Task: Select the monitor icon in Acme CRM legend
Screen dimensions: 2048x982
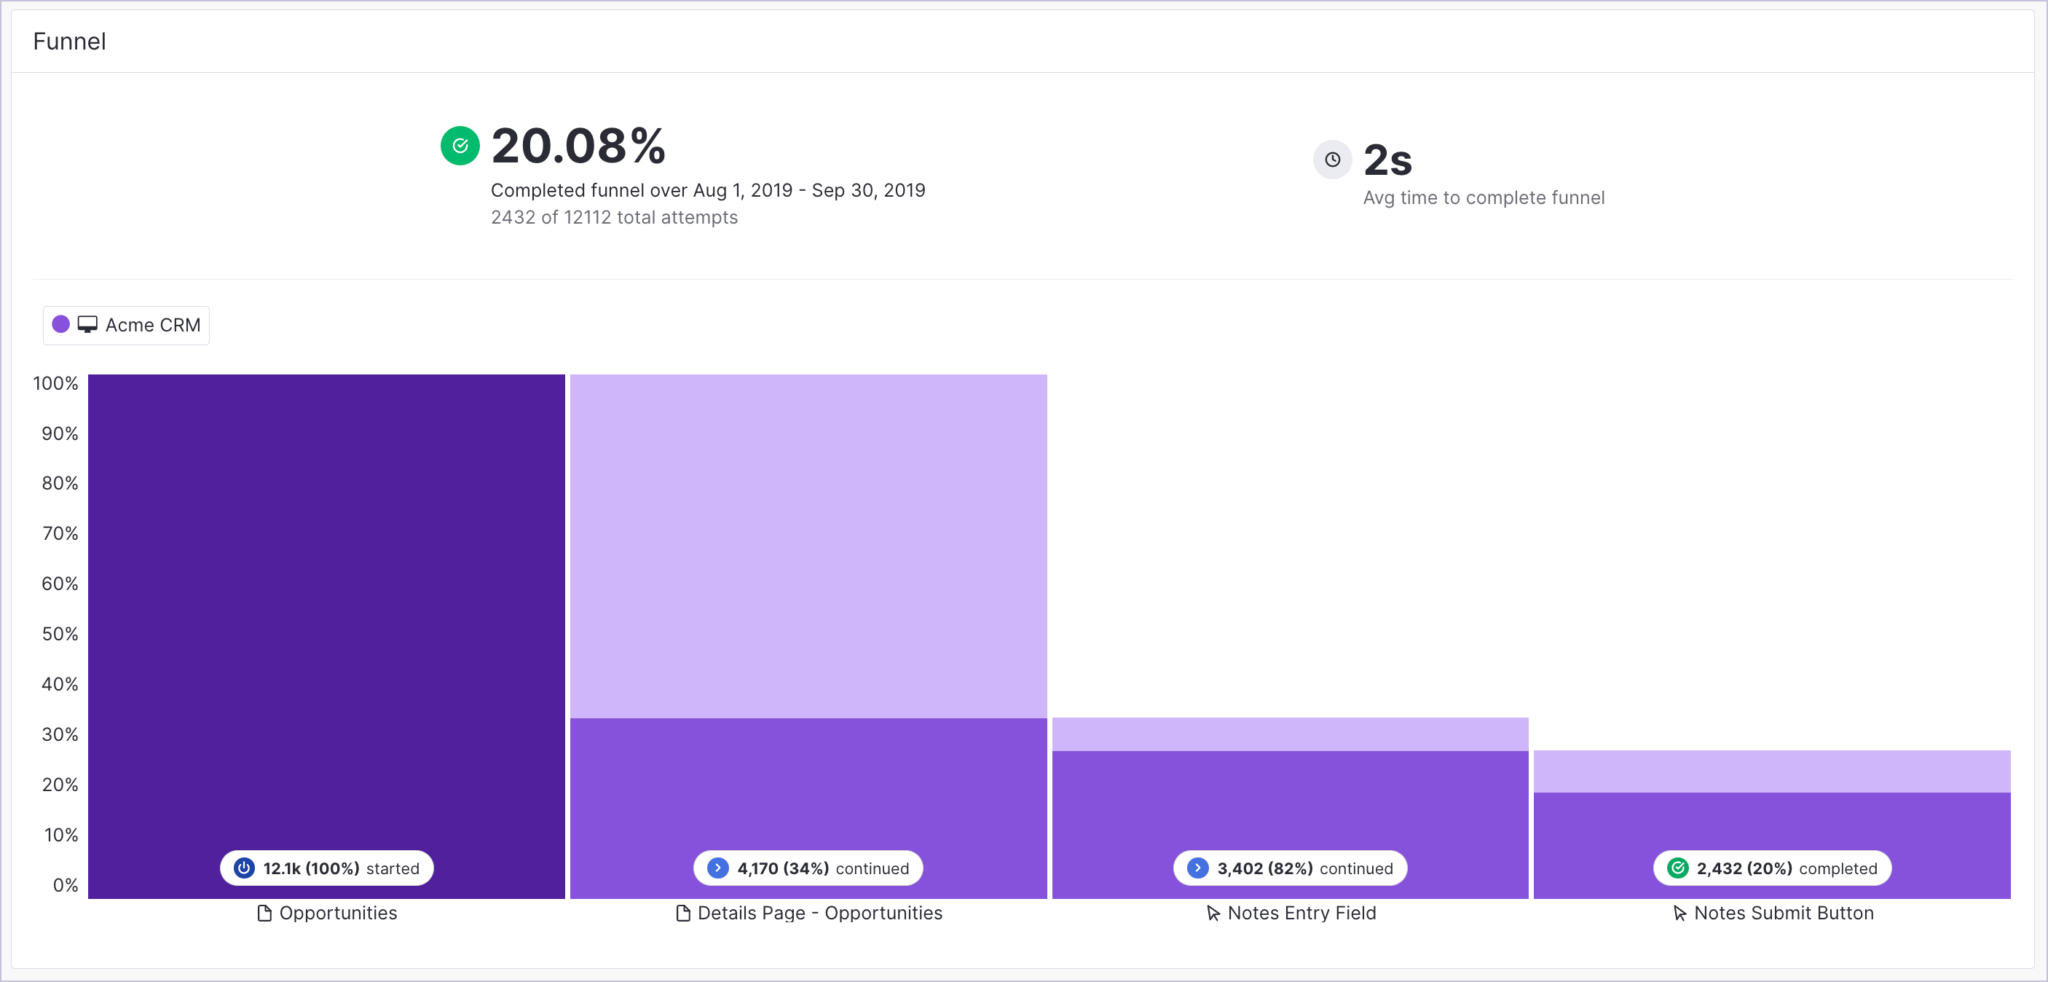Action: click(87, 324)
